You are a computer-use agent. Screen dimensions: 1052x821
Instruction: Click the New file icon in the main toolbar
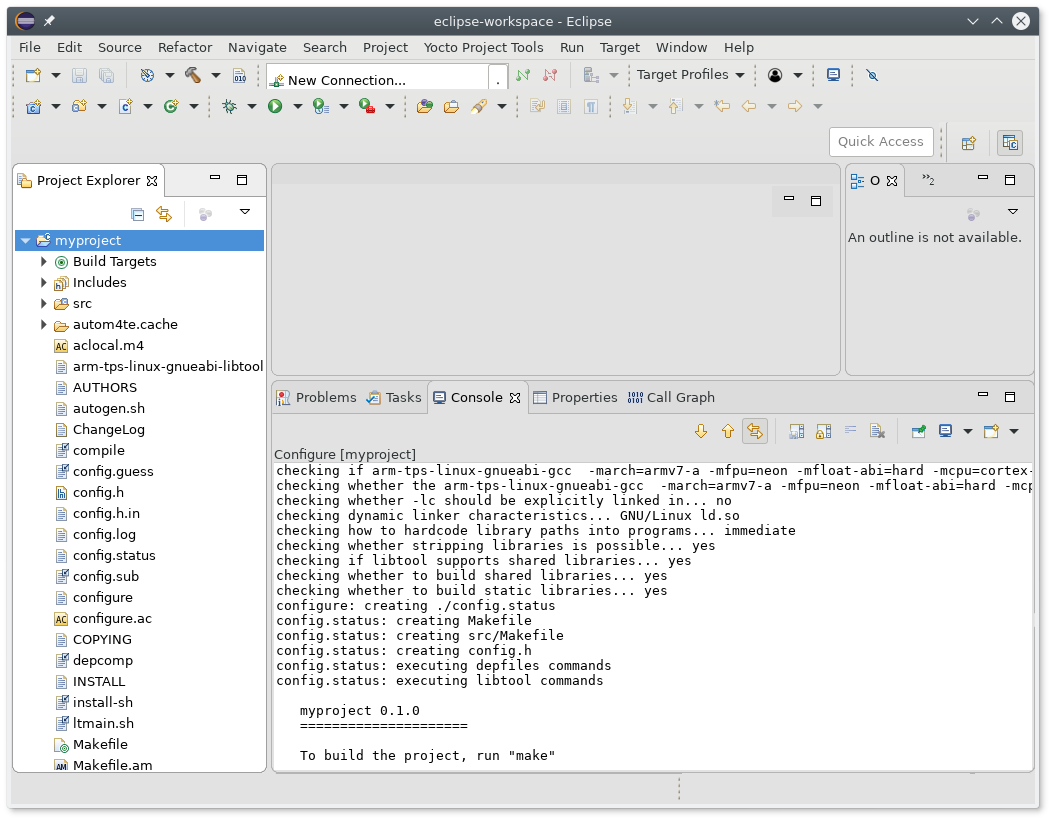click(33, 75)
